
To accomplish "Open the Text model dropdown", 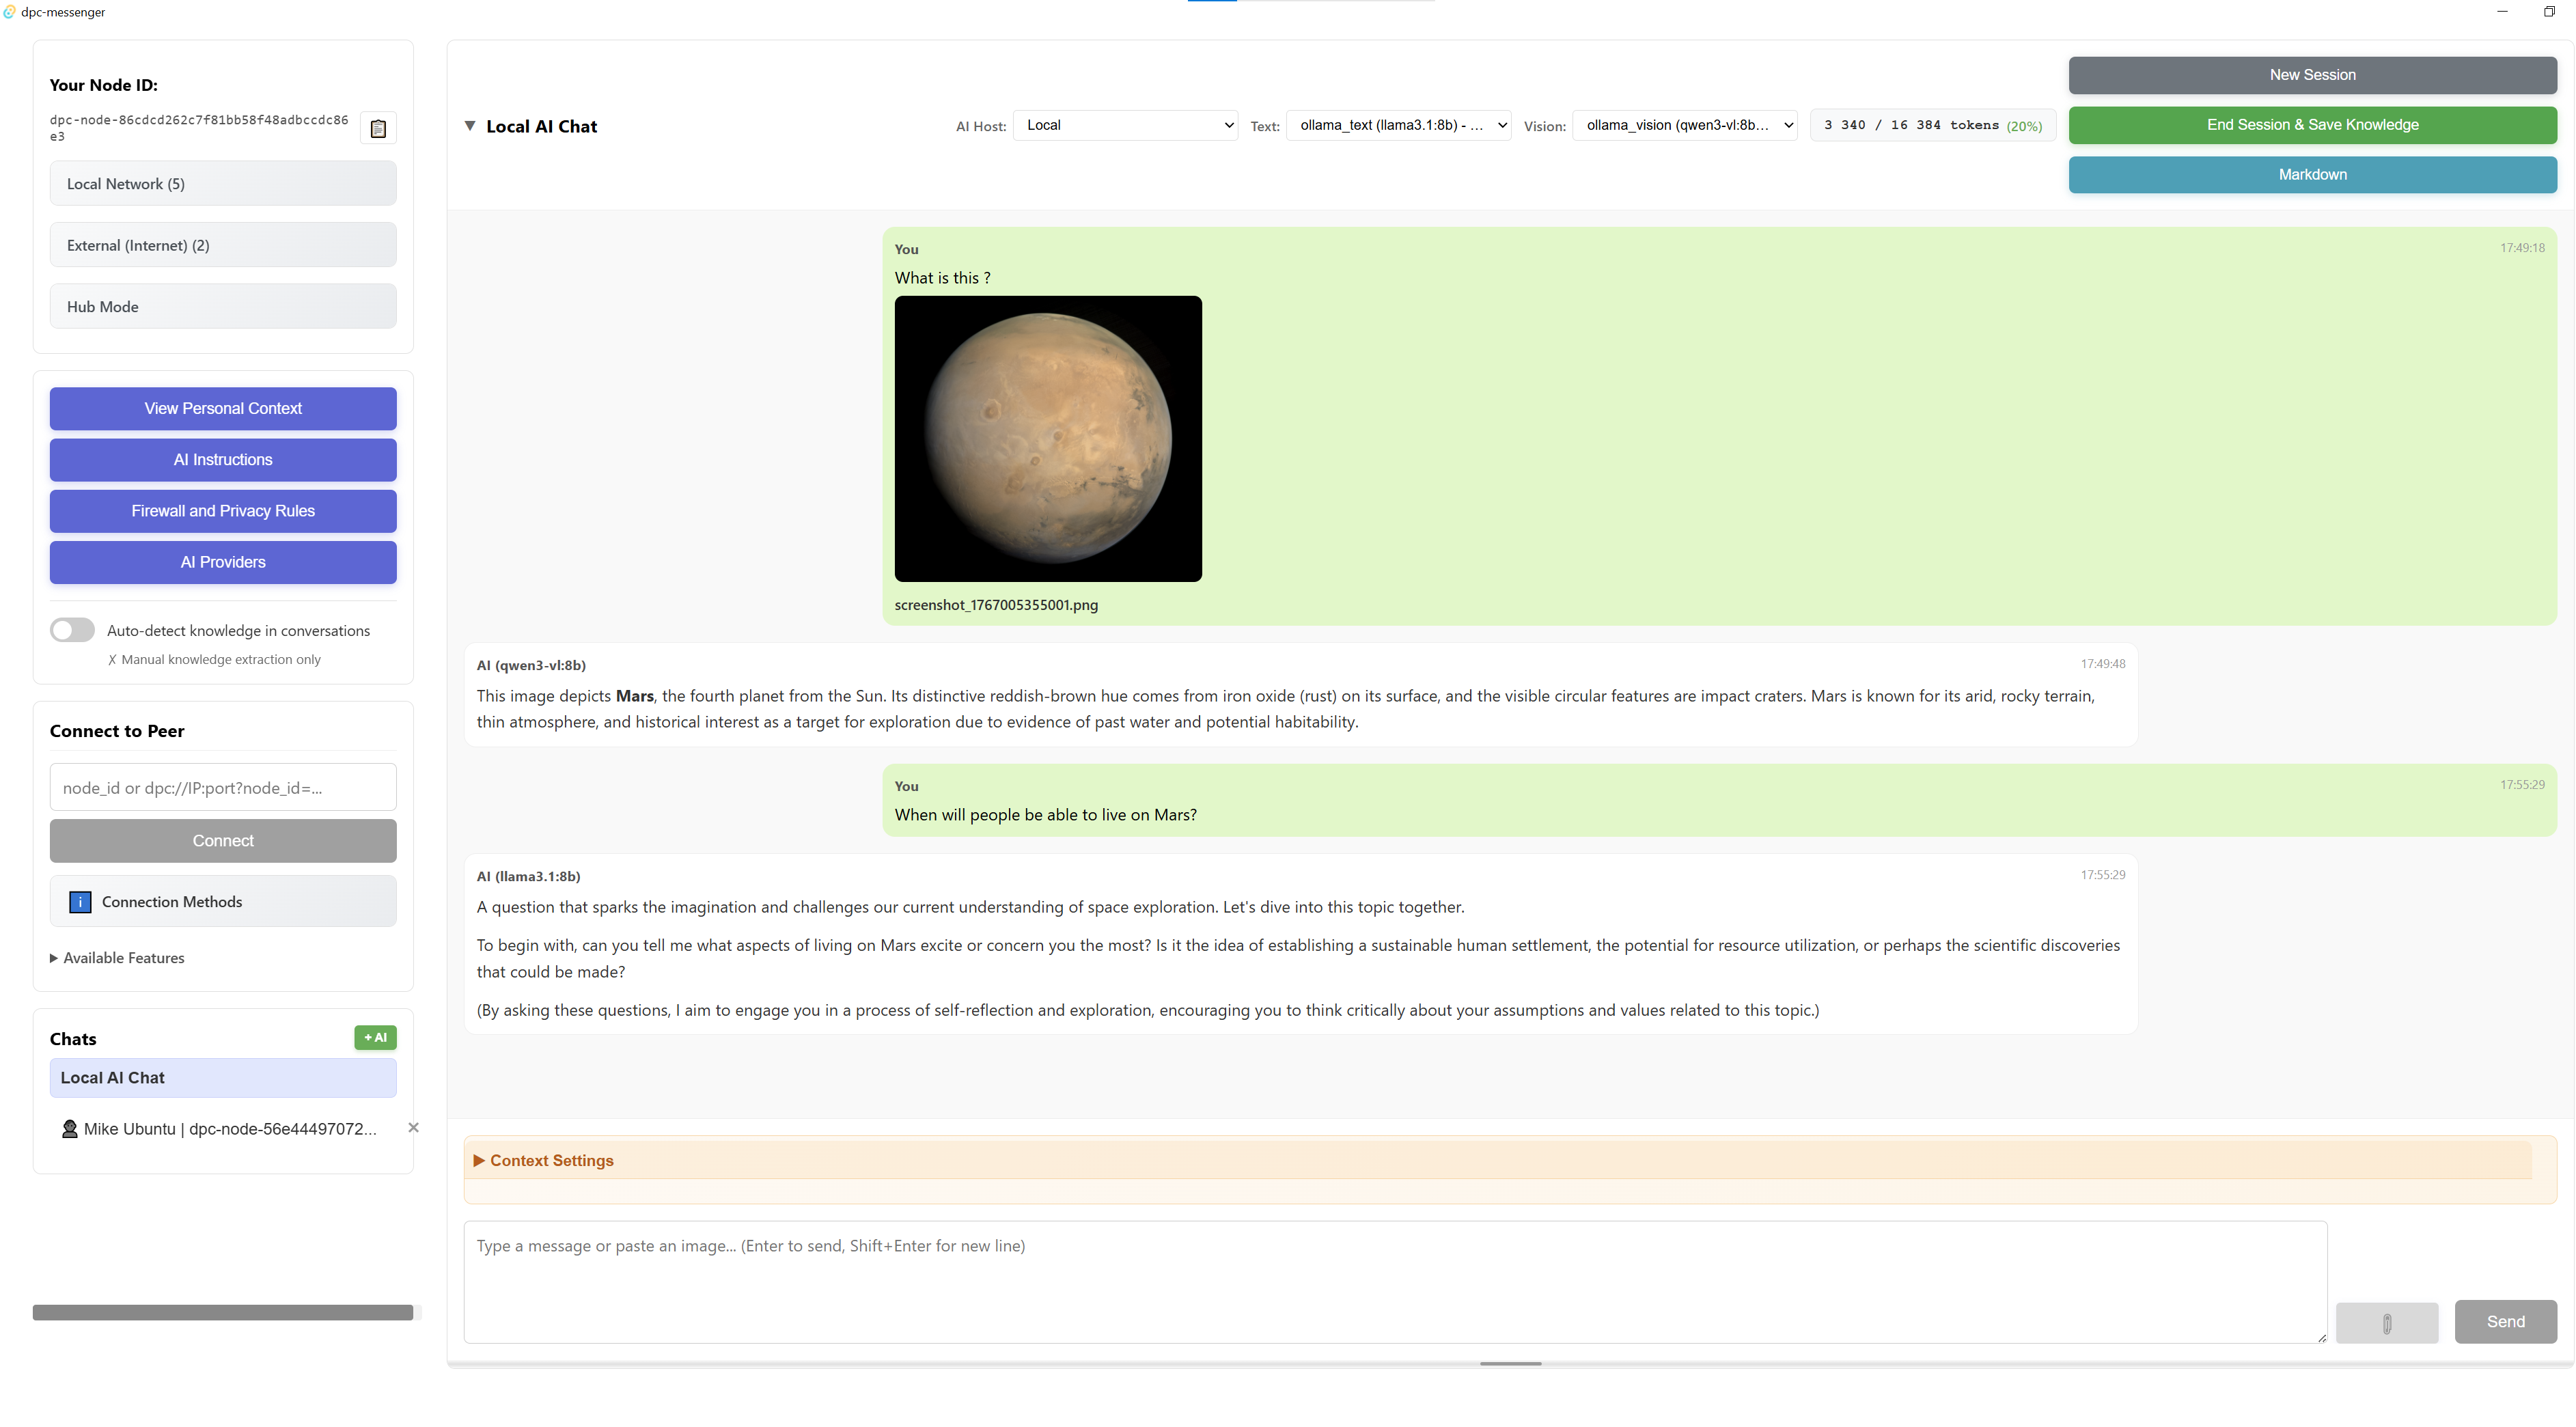I will point(1398,126).
